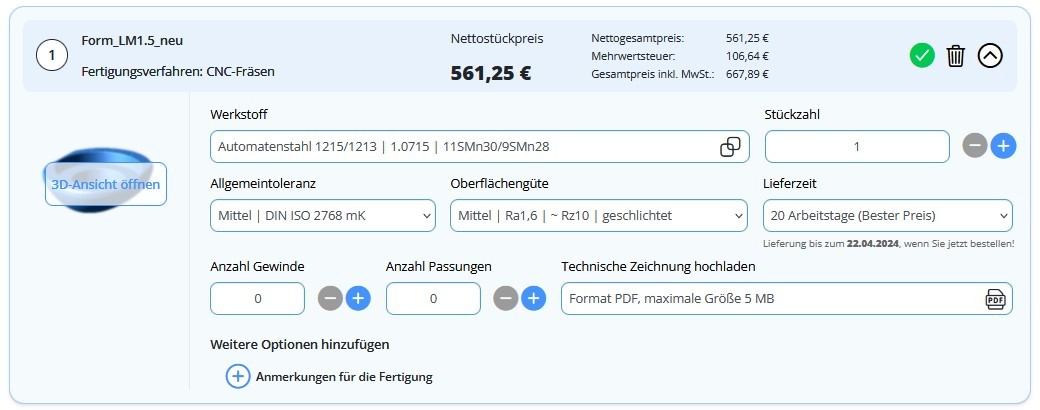Click the PDF upload icon
Viewport: 1040px width, 410px height.
[x=995, y=299]
